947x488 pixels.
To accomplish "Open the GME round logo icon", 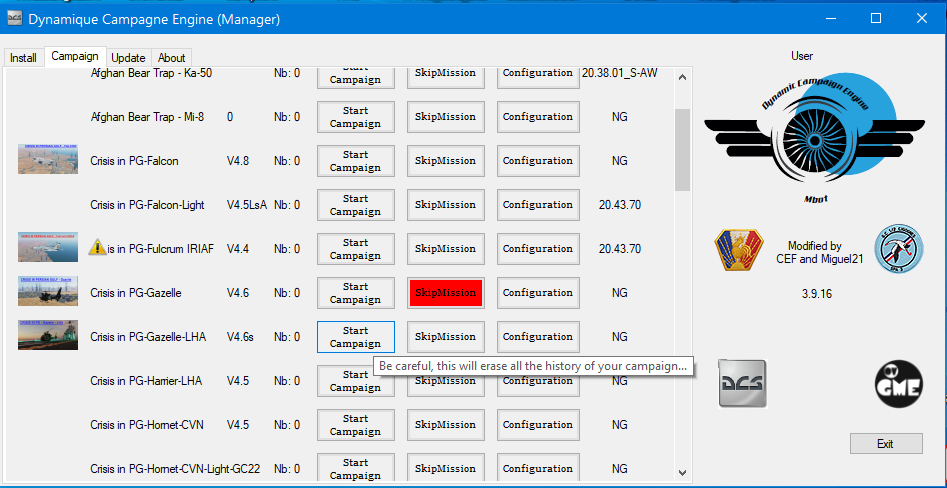I will [x=899, y=383].
